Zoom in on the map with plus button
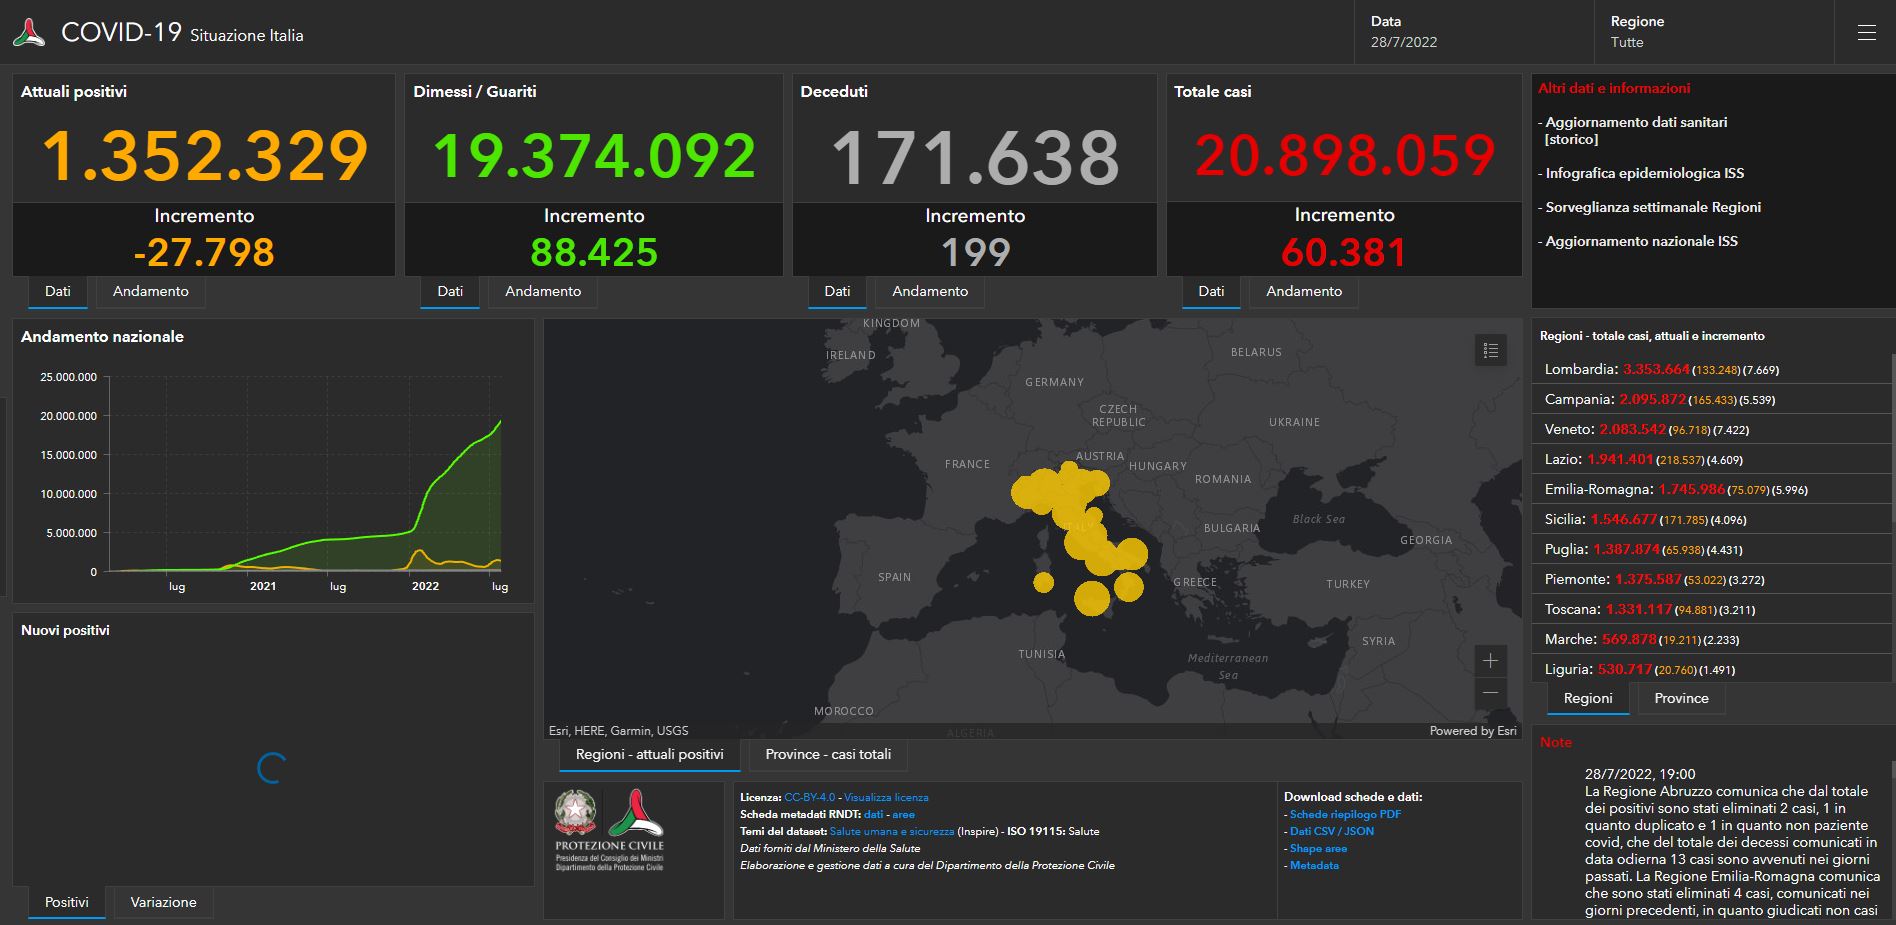 (1490, 661)
